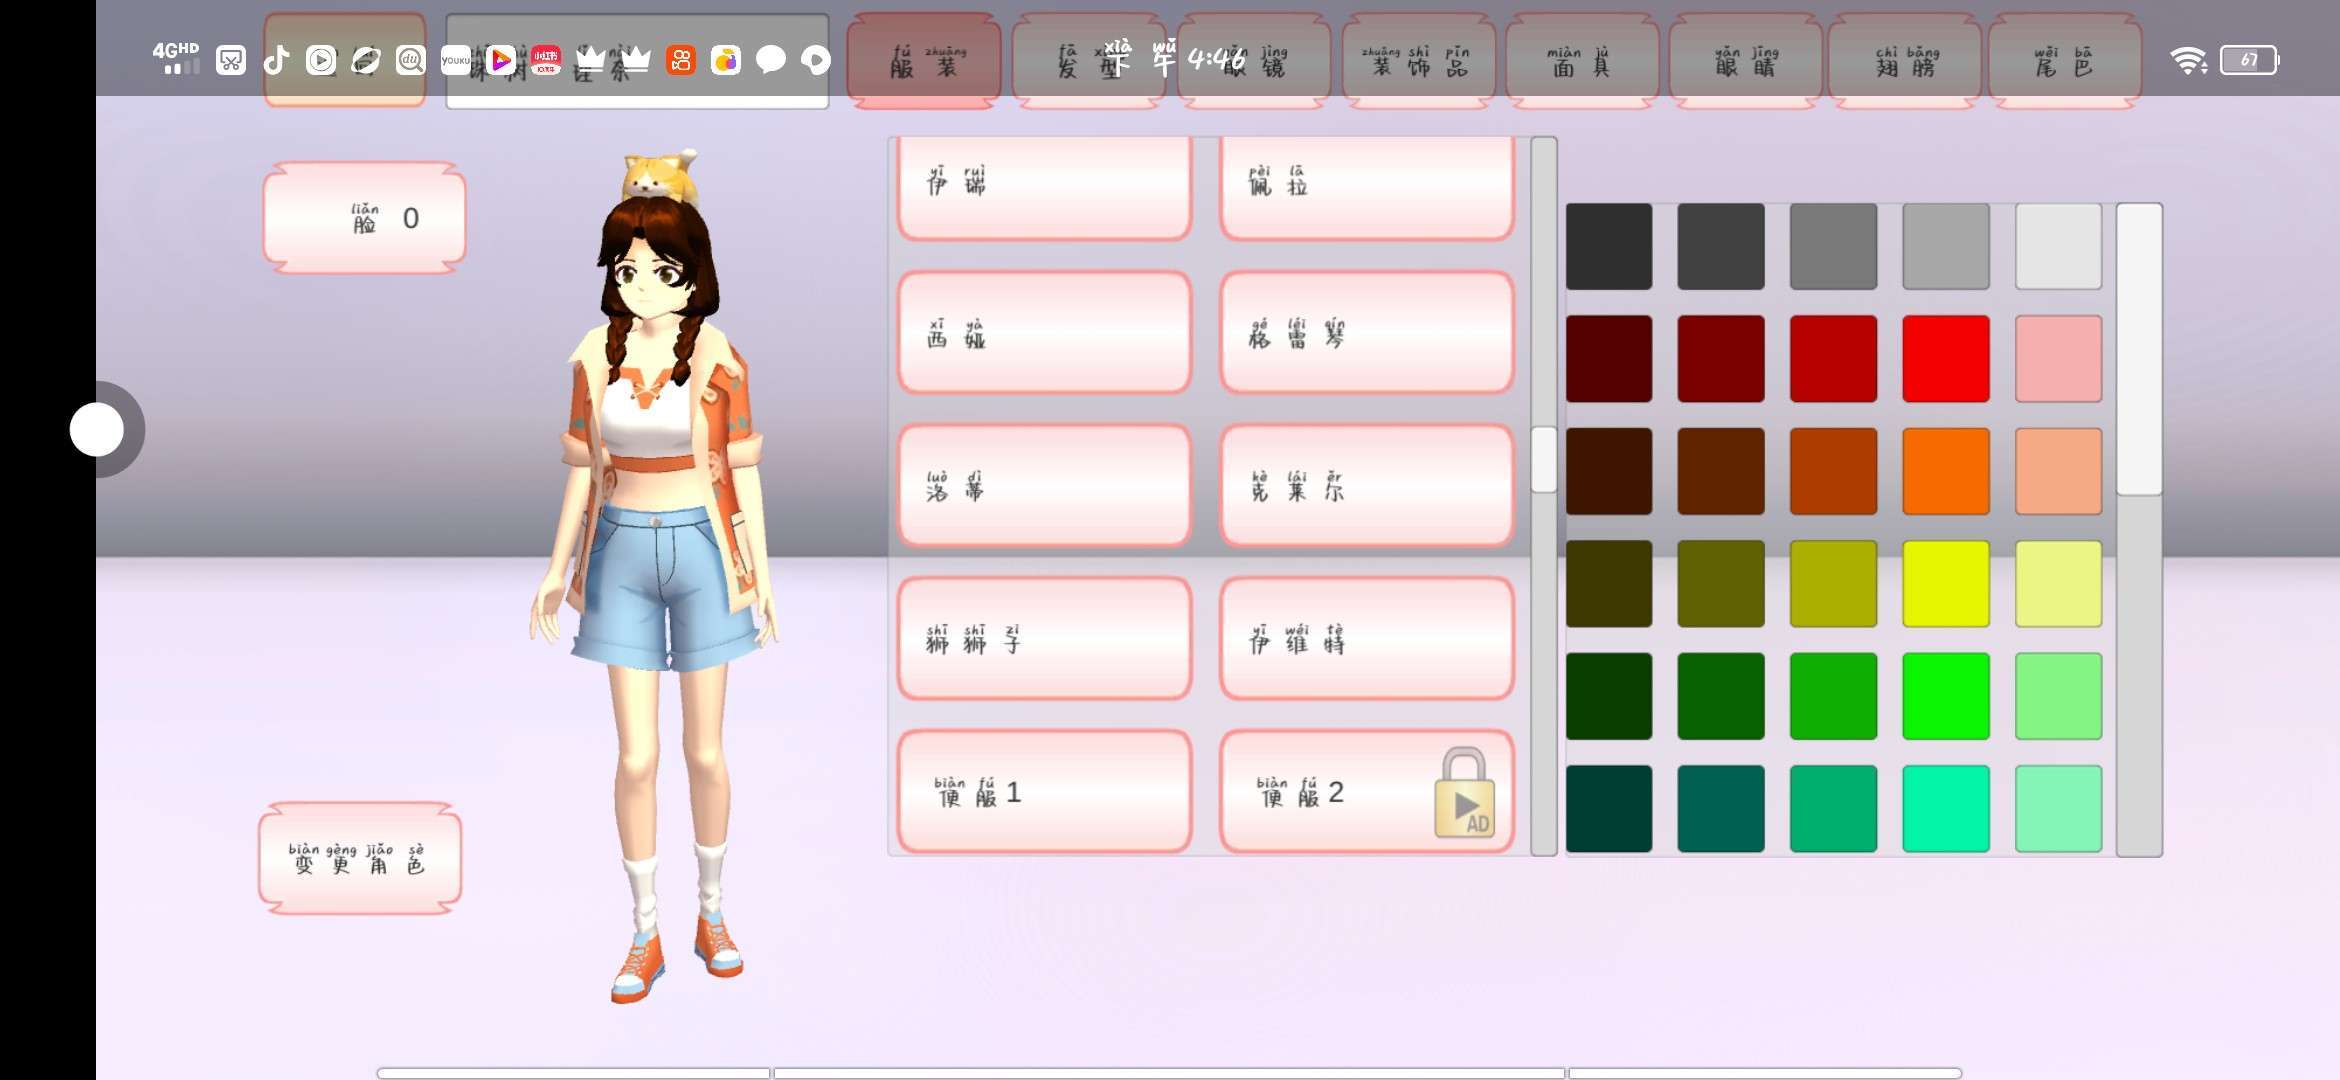Click the 脸 0 face selector

pos(365,218)
